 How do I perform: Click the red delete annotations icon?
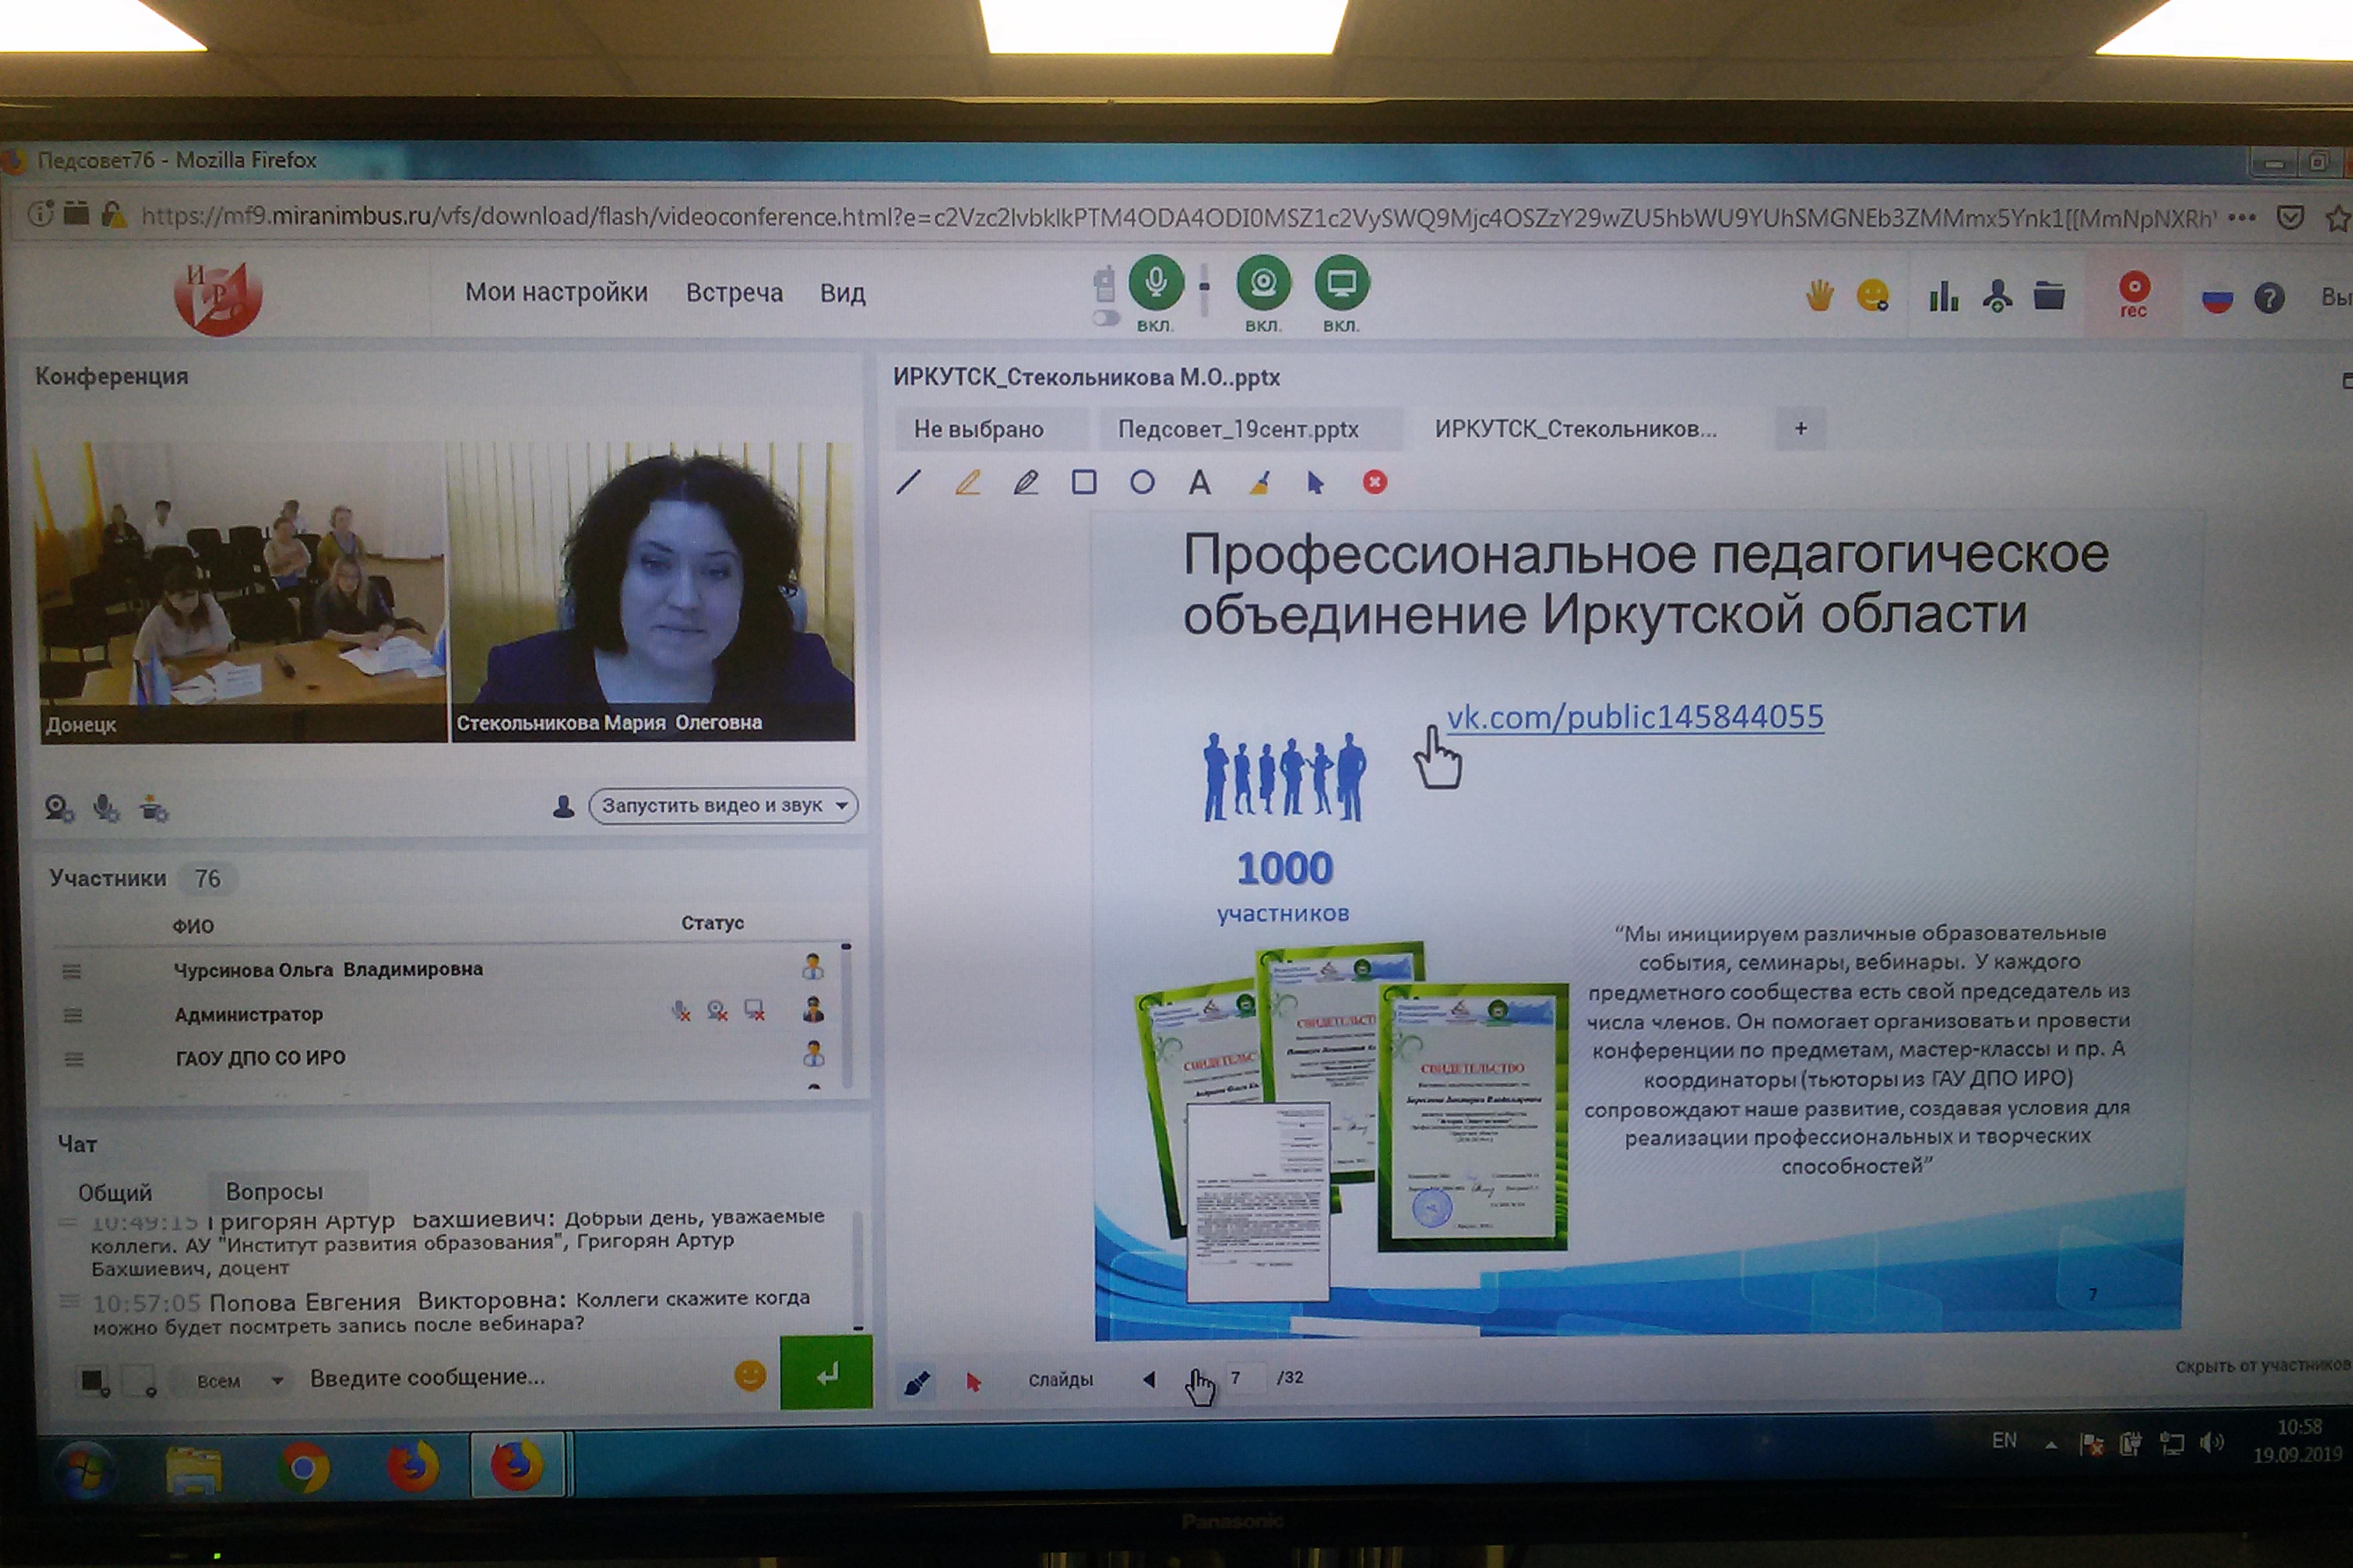(x=1375, y=482)
